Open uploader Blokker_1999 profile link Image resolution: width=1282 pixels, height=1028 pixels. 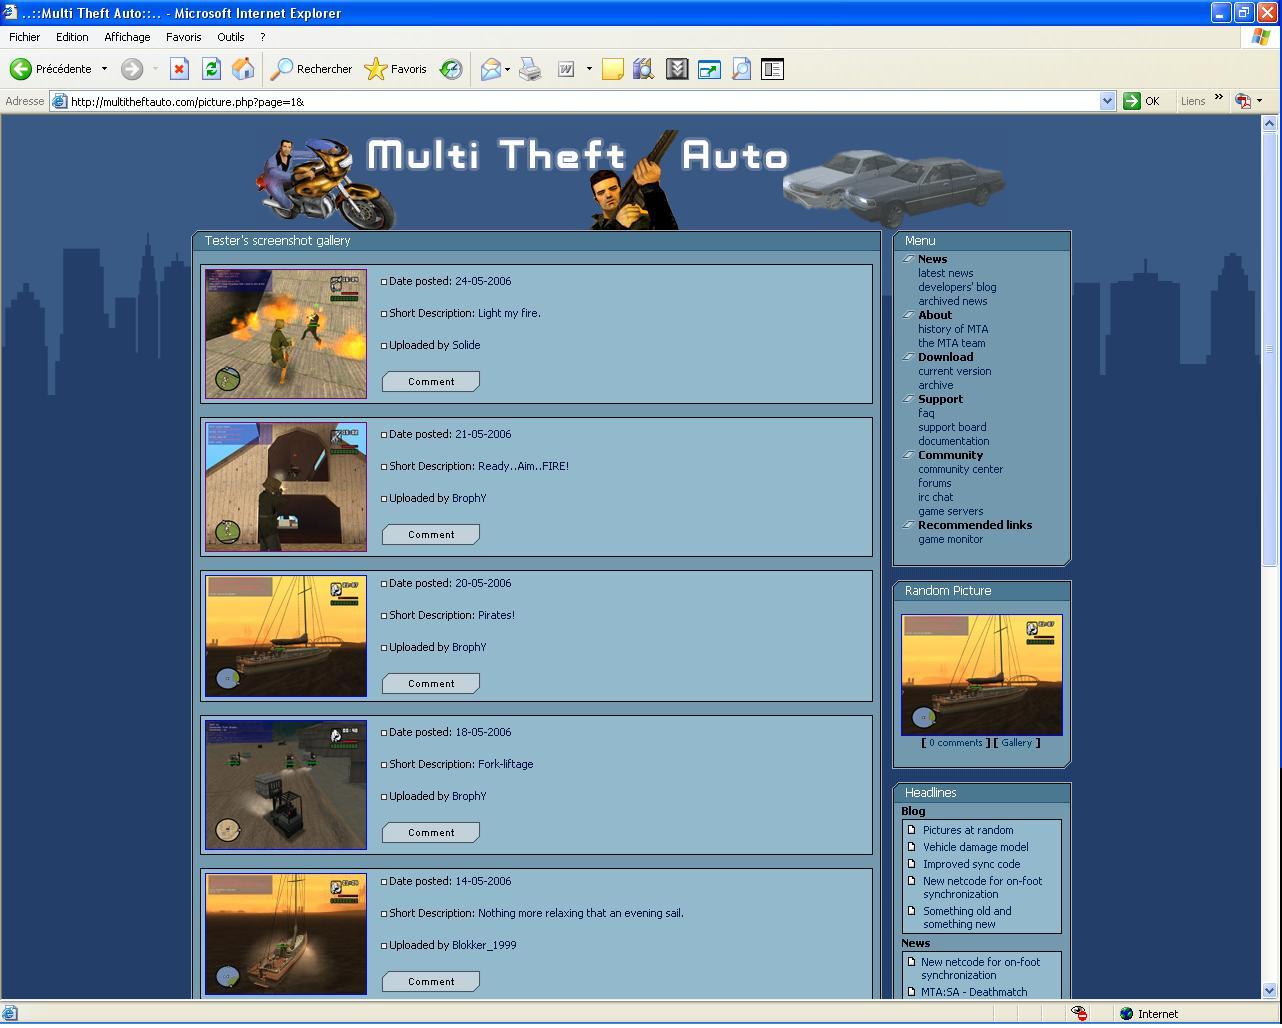click(484, 945)
